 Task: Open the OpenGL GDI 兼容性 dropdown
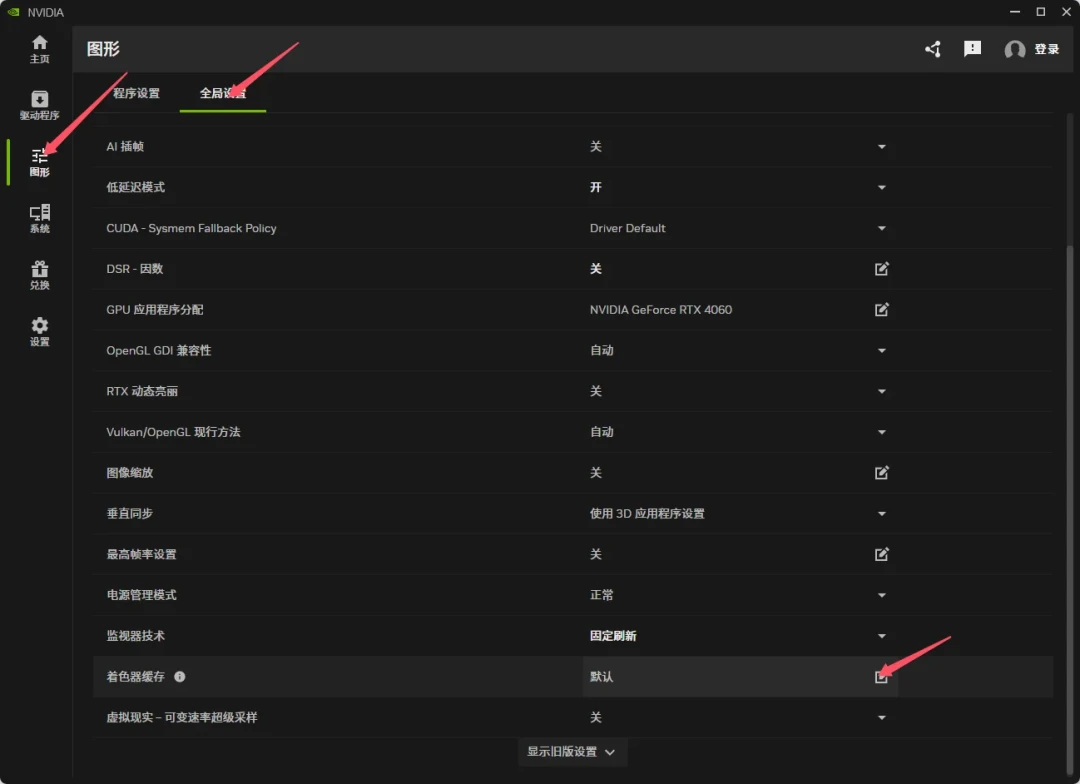click(882, 351)
